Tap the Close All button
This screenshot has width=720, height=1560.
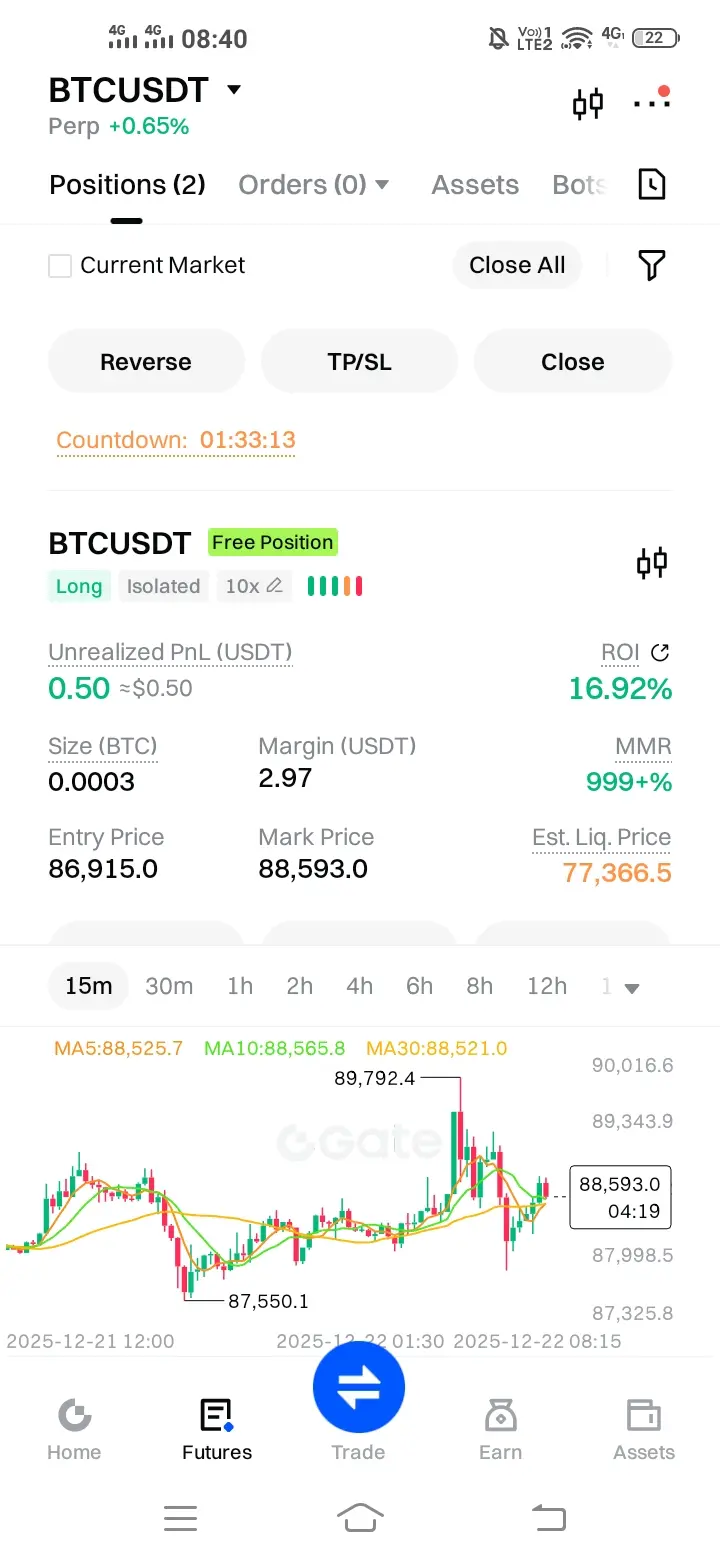pyautogui.click(x=517, y=265)
